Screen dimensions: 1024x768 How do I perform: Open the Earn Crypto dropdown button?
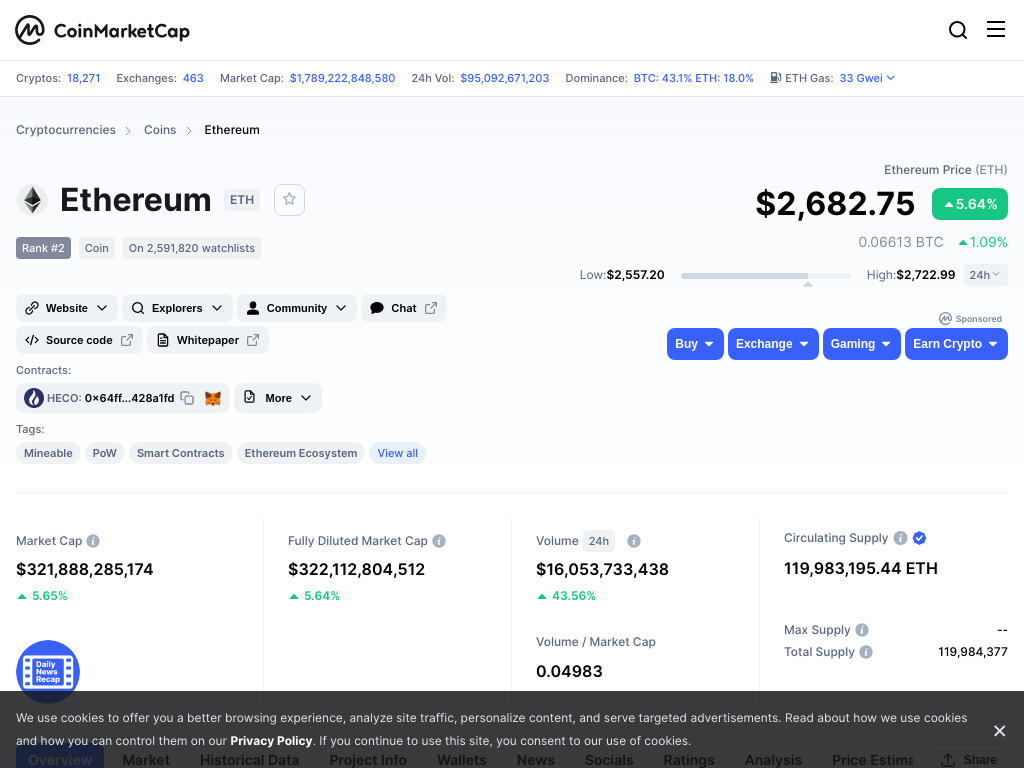click(x=955, y=344)
